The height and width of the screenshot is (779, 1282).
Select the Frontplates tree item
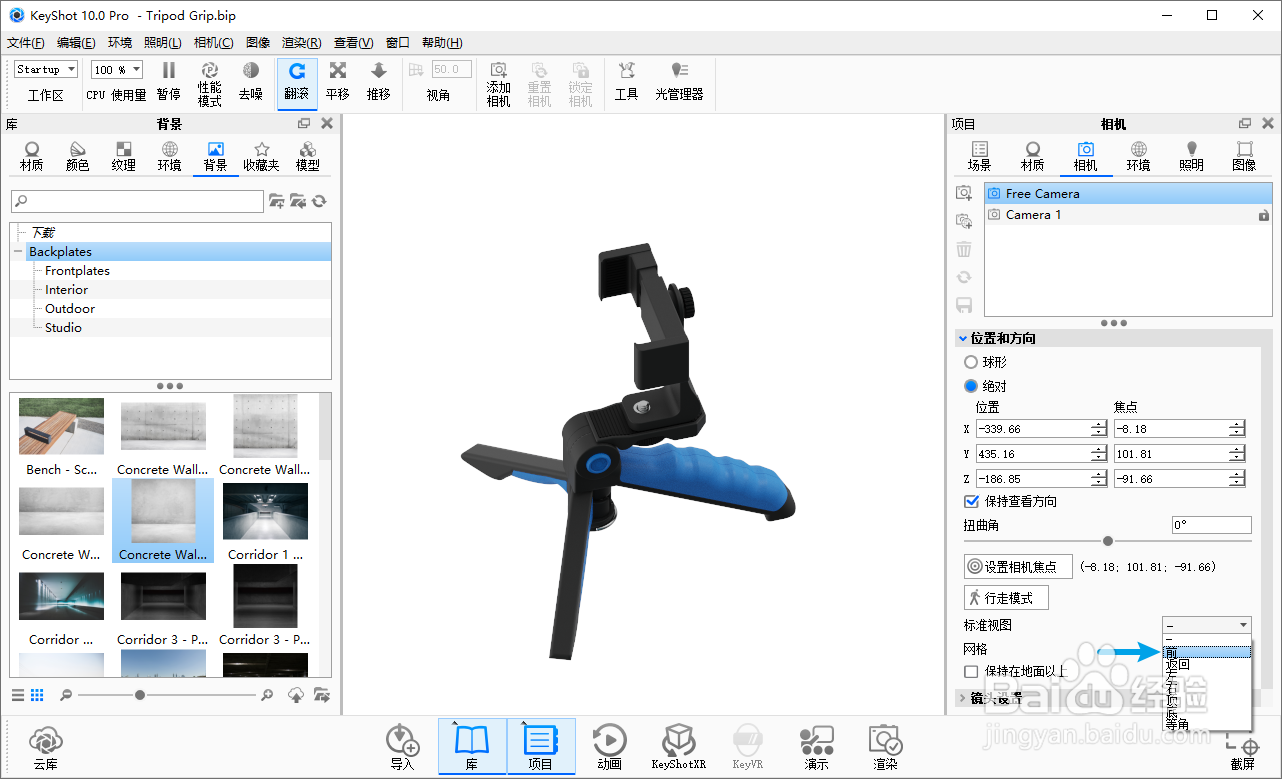77,271
